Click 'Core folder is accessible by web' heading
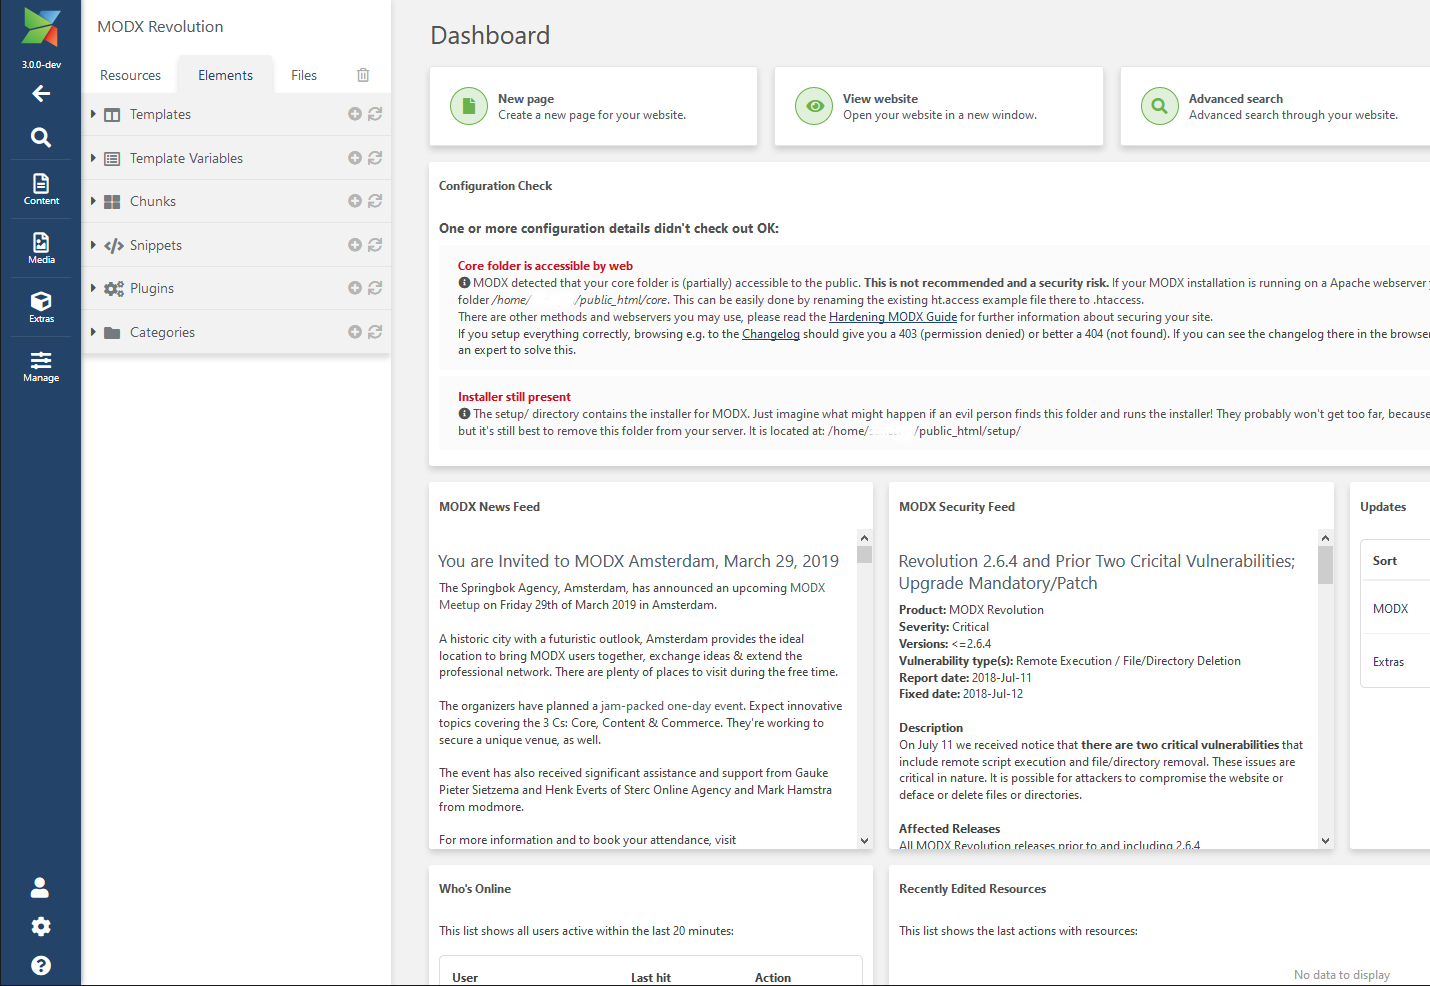Viewport: 1430px width, 986px height. pos(545,266)
